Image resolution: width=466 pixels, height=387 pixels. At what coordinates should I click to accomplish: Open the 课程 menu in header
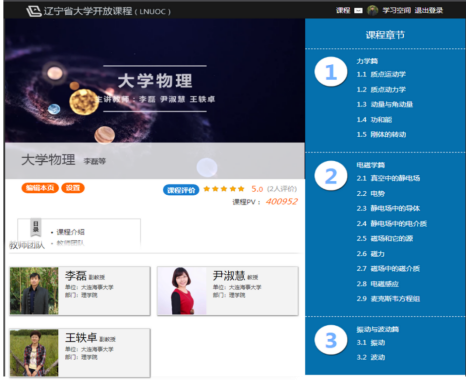343,11
